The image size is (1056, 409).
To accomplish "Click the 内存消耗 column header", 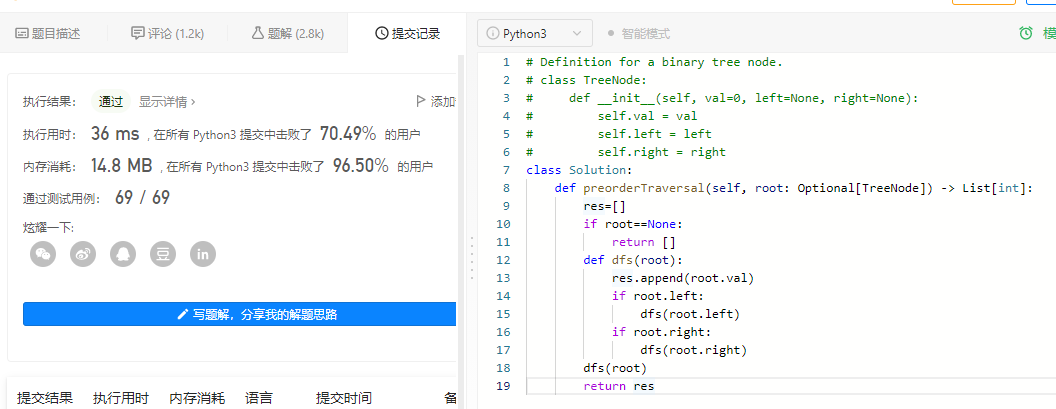I will 197,398.
